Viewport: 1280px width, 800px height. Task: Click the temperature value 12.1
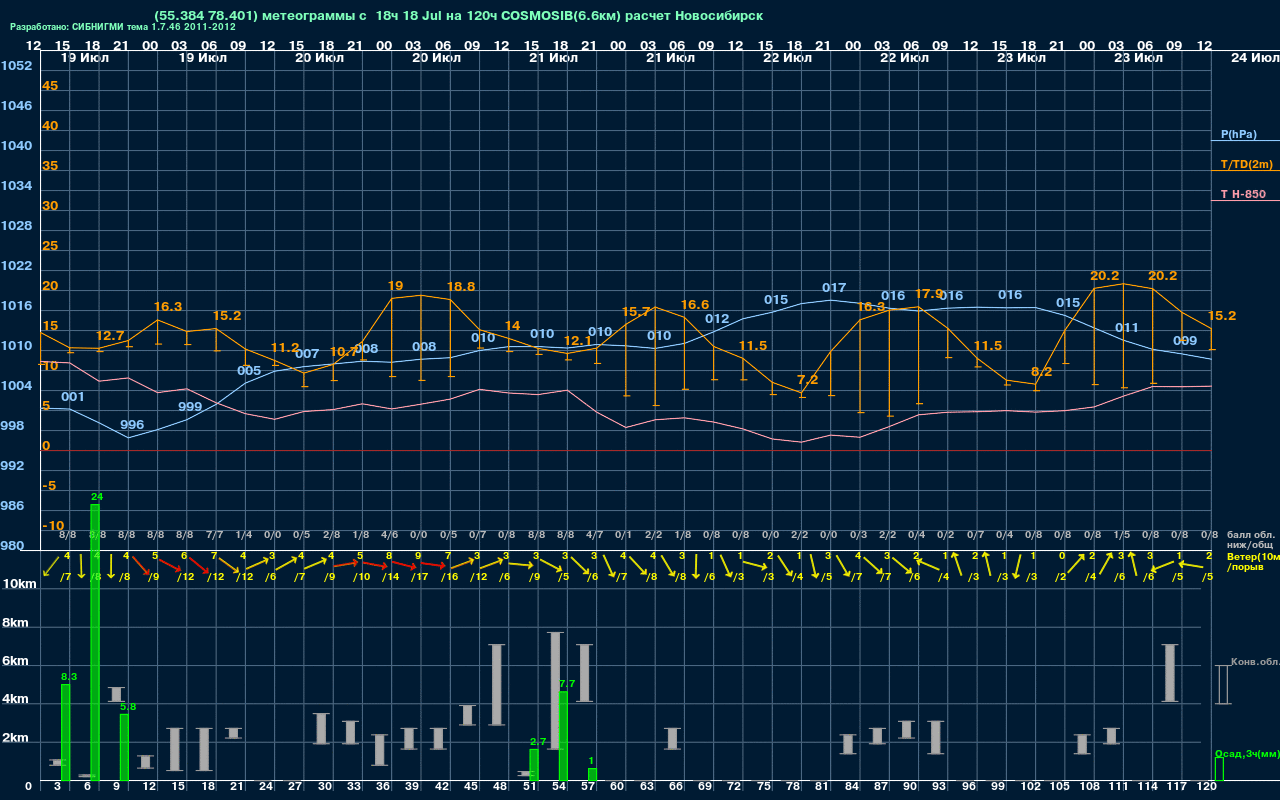[x=578, y=341]
